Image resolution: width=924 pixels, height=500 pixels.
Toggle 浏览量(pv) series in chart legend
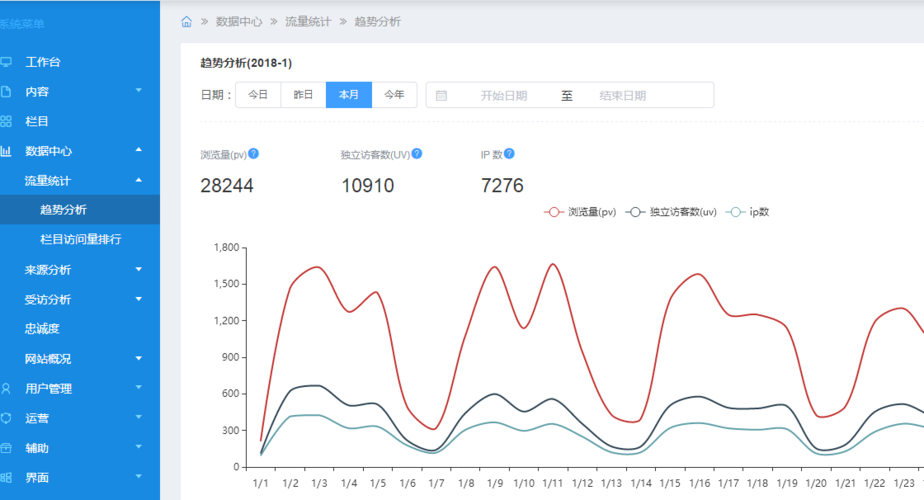580,212
